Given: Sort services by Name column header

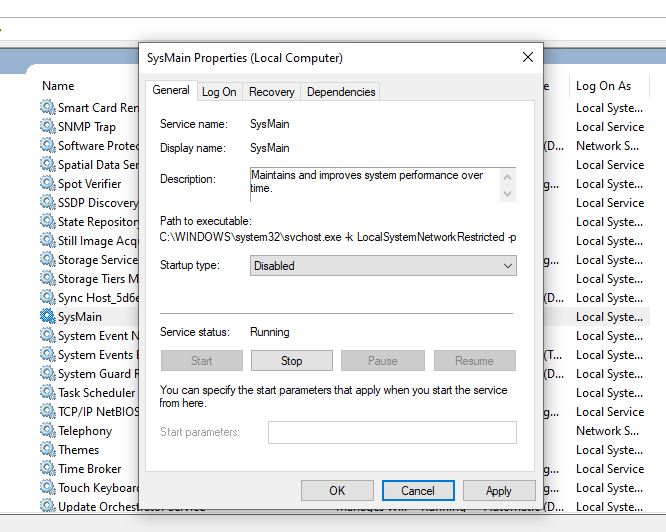Looking at the screenshot, I should (58, 86).
